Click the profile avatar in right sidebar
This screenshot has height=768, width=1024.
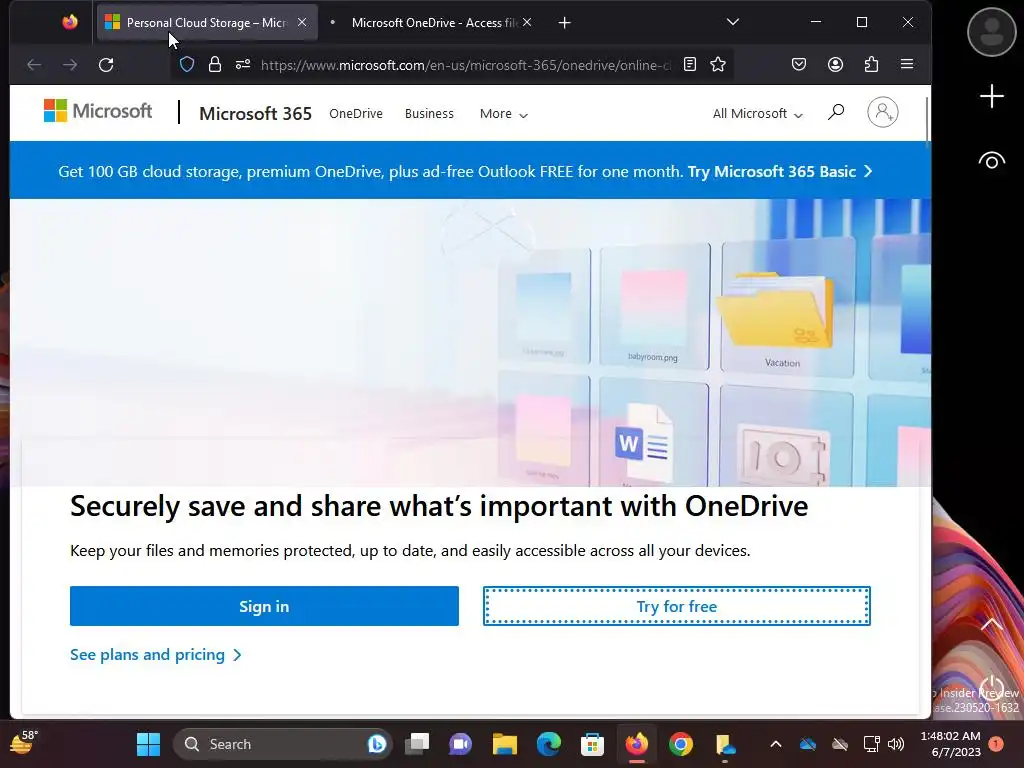991,32
